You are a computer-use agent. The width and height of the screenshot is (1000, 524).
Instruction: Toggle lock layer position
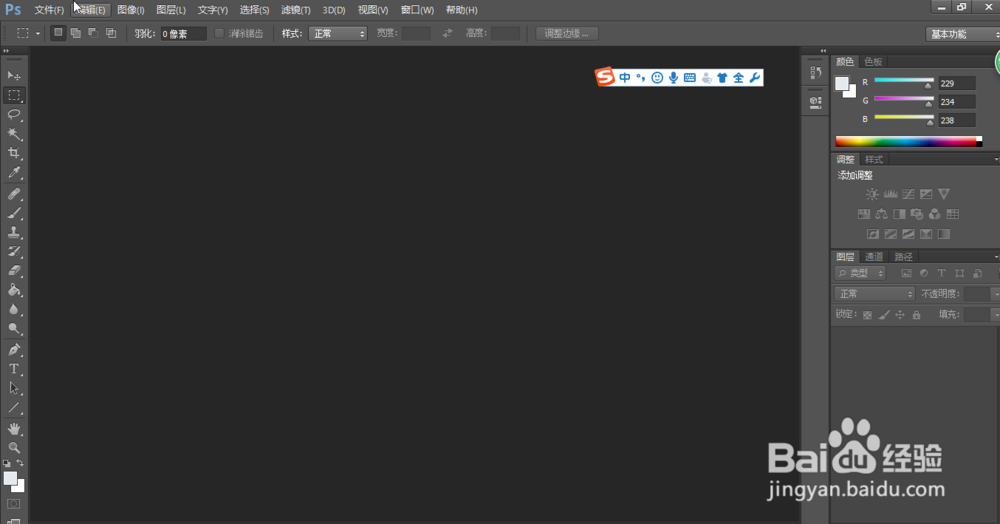tap(900, 315)
